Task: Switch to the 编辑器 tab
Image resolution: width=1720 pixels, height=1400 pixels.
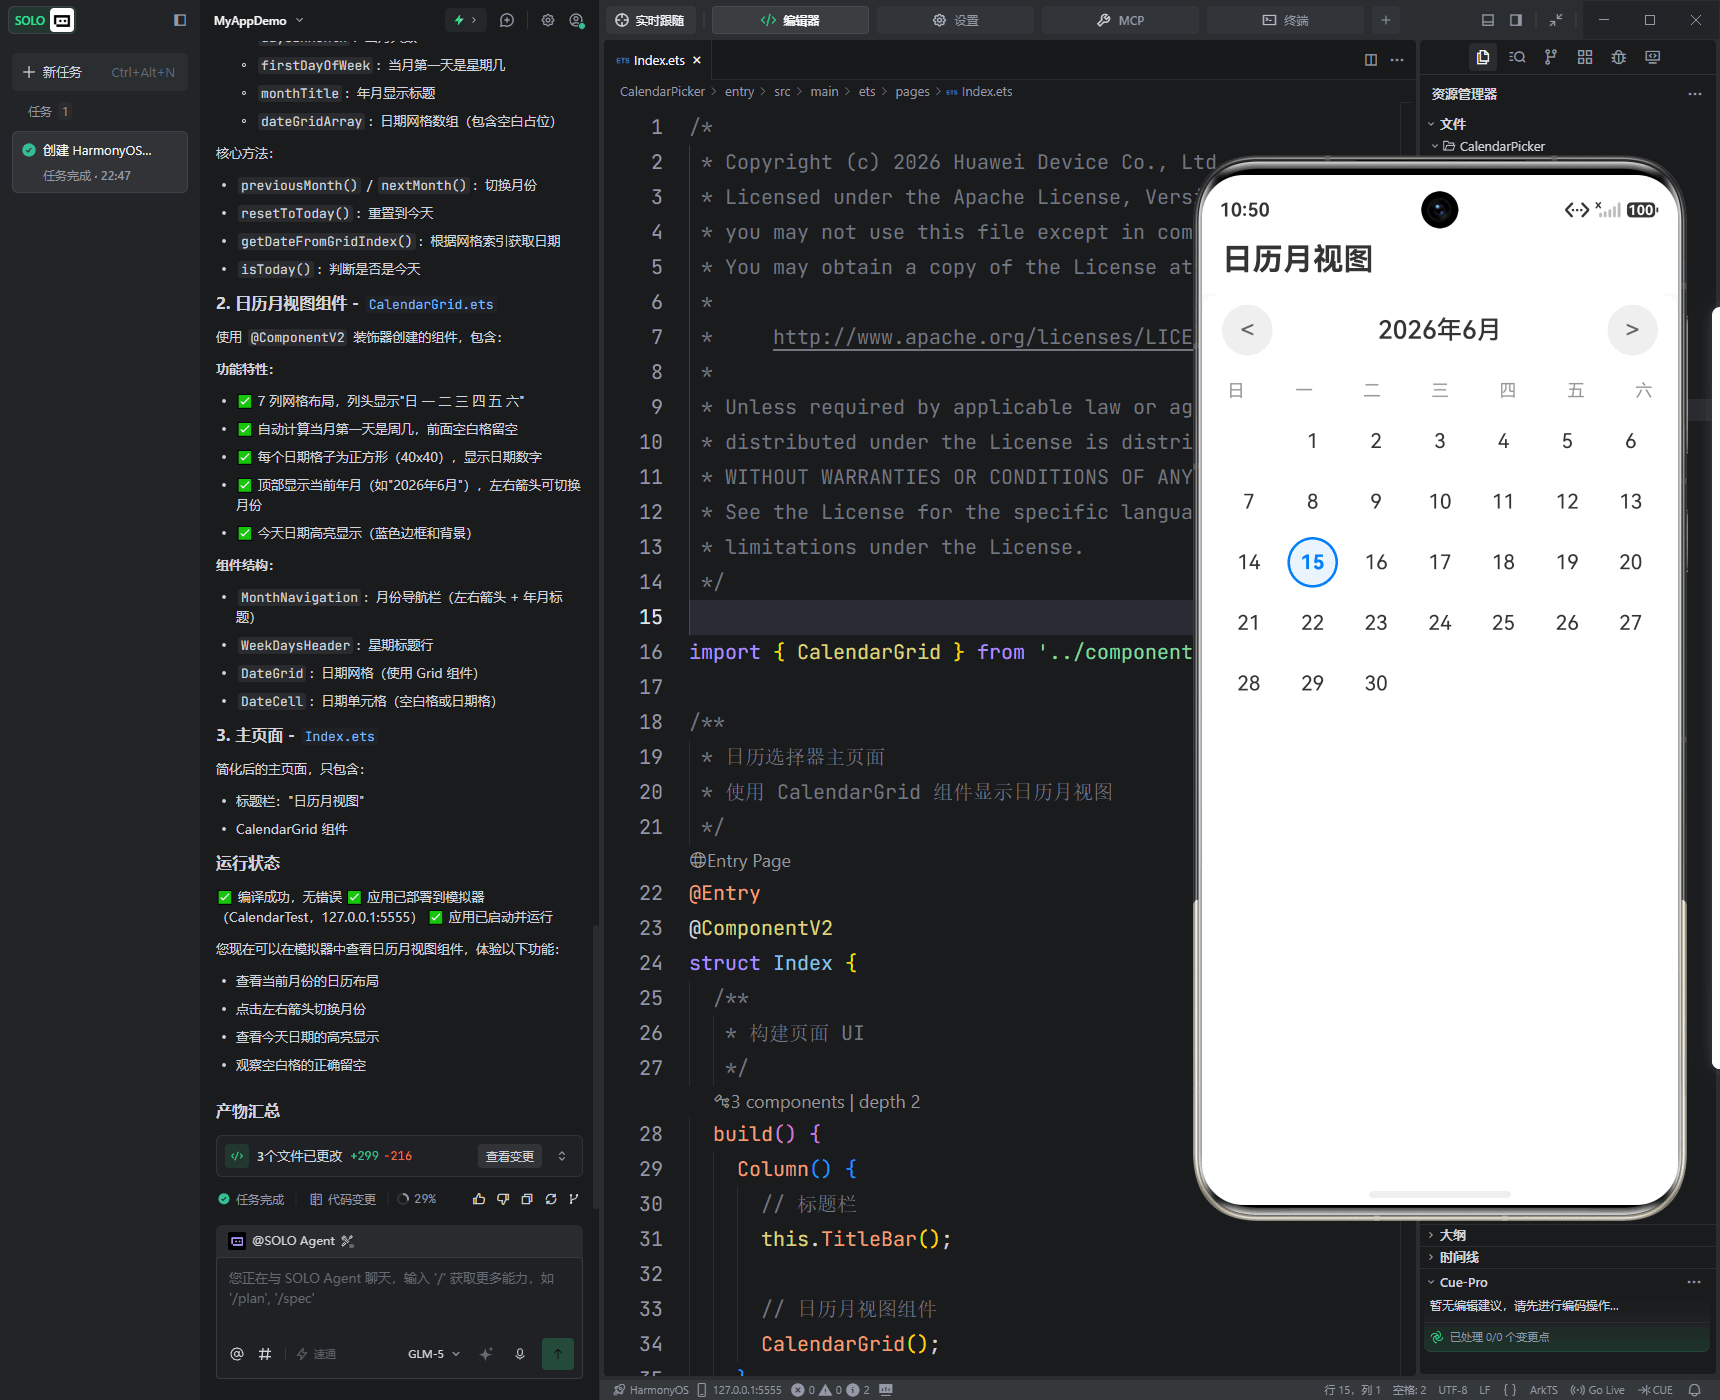Action: coord(790,20)
